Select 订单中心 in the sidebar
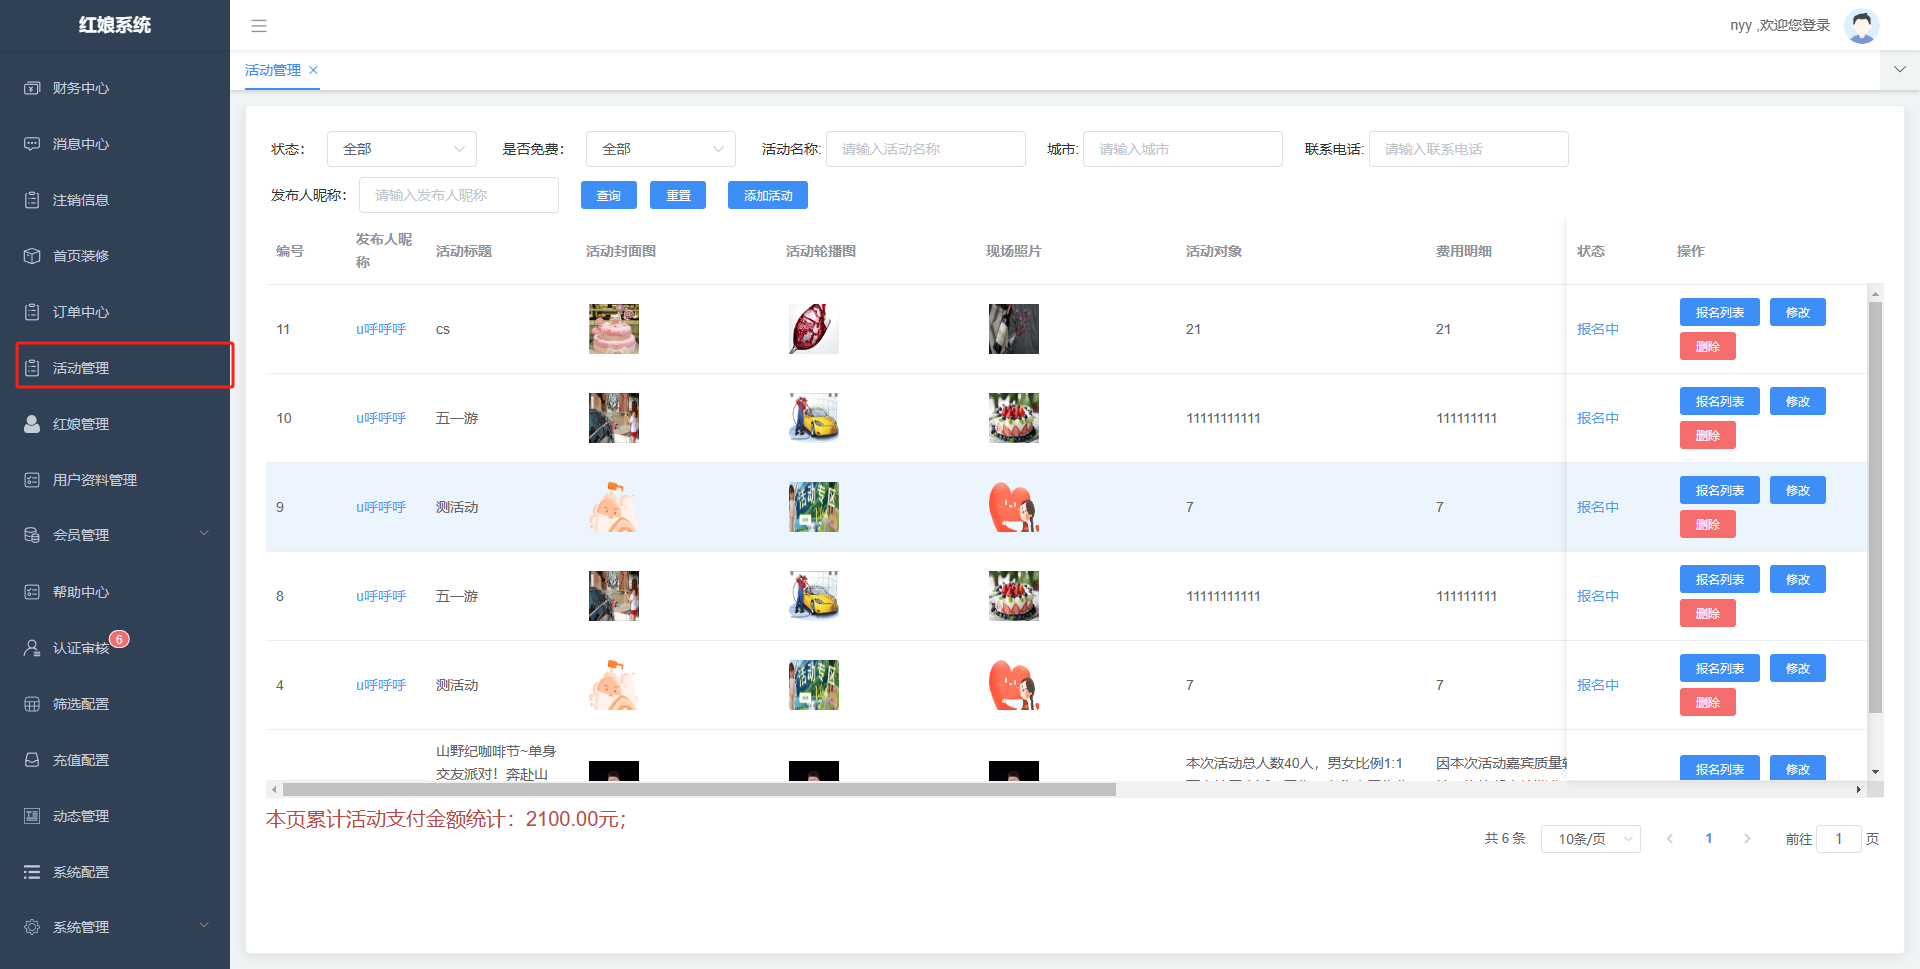The image size is (1920, 969). click(x=80, y=312)
